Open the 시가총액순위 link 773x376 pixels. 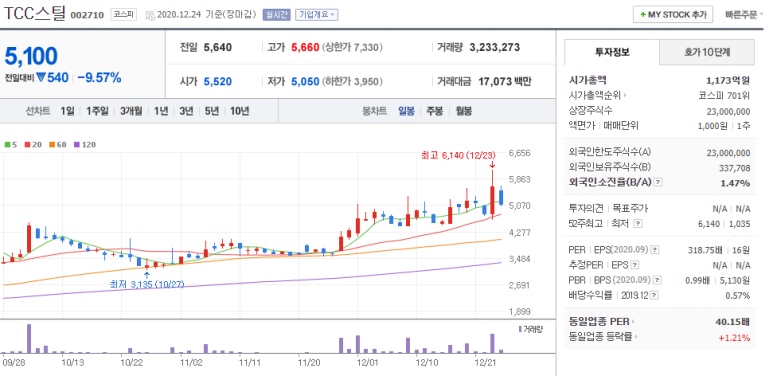597,96
